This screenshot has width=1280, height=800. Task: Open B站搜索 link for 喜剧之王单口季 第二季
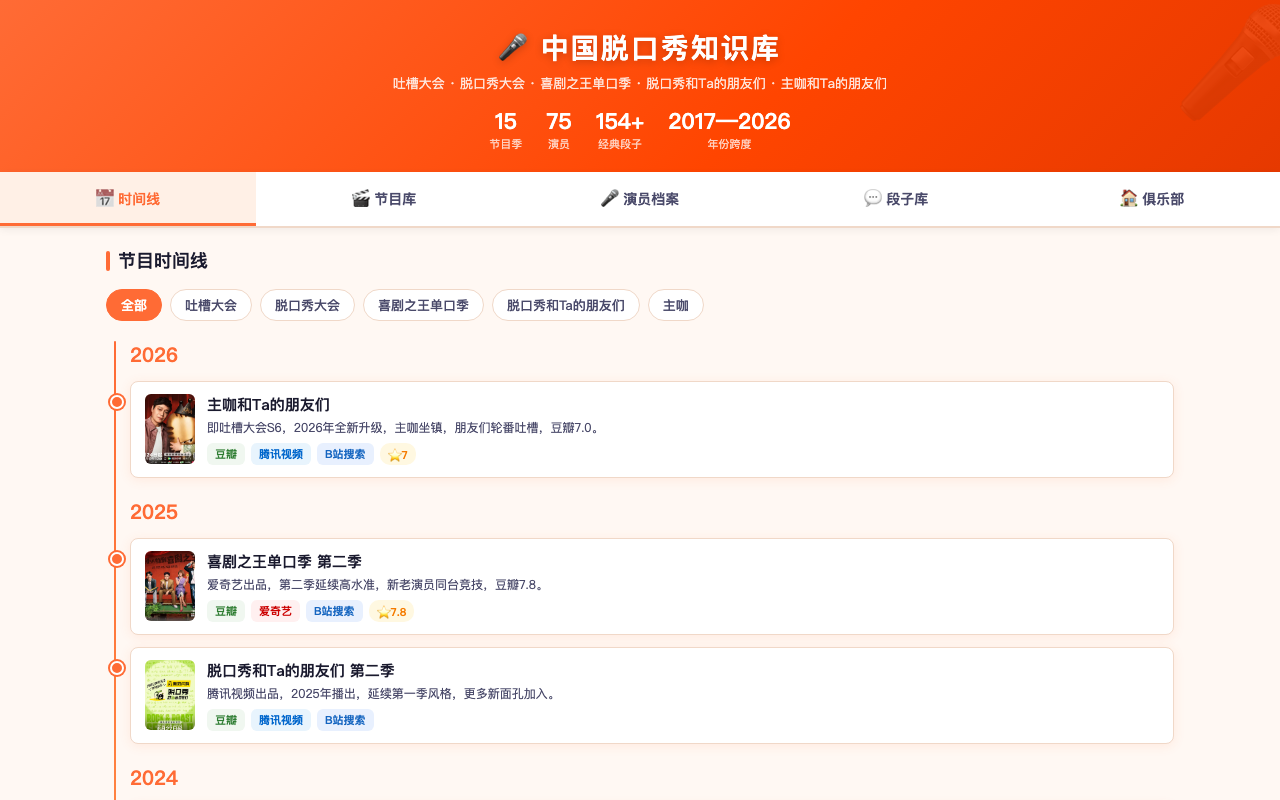334,611
